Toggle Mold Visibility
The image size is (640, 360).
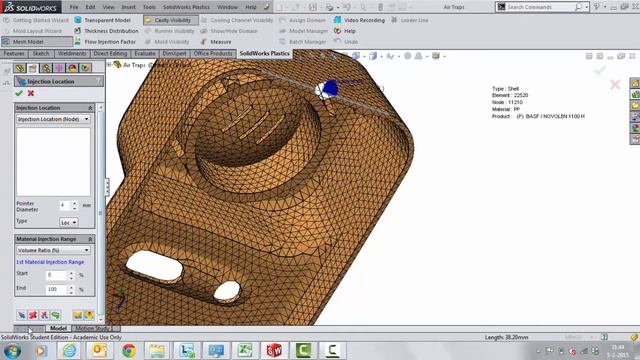[167, 42]
